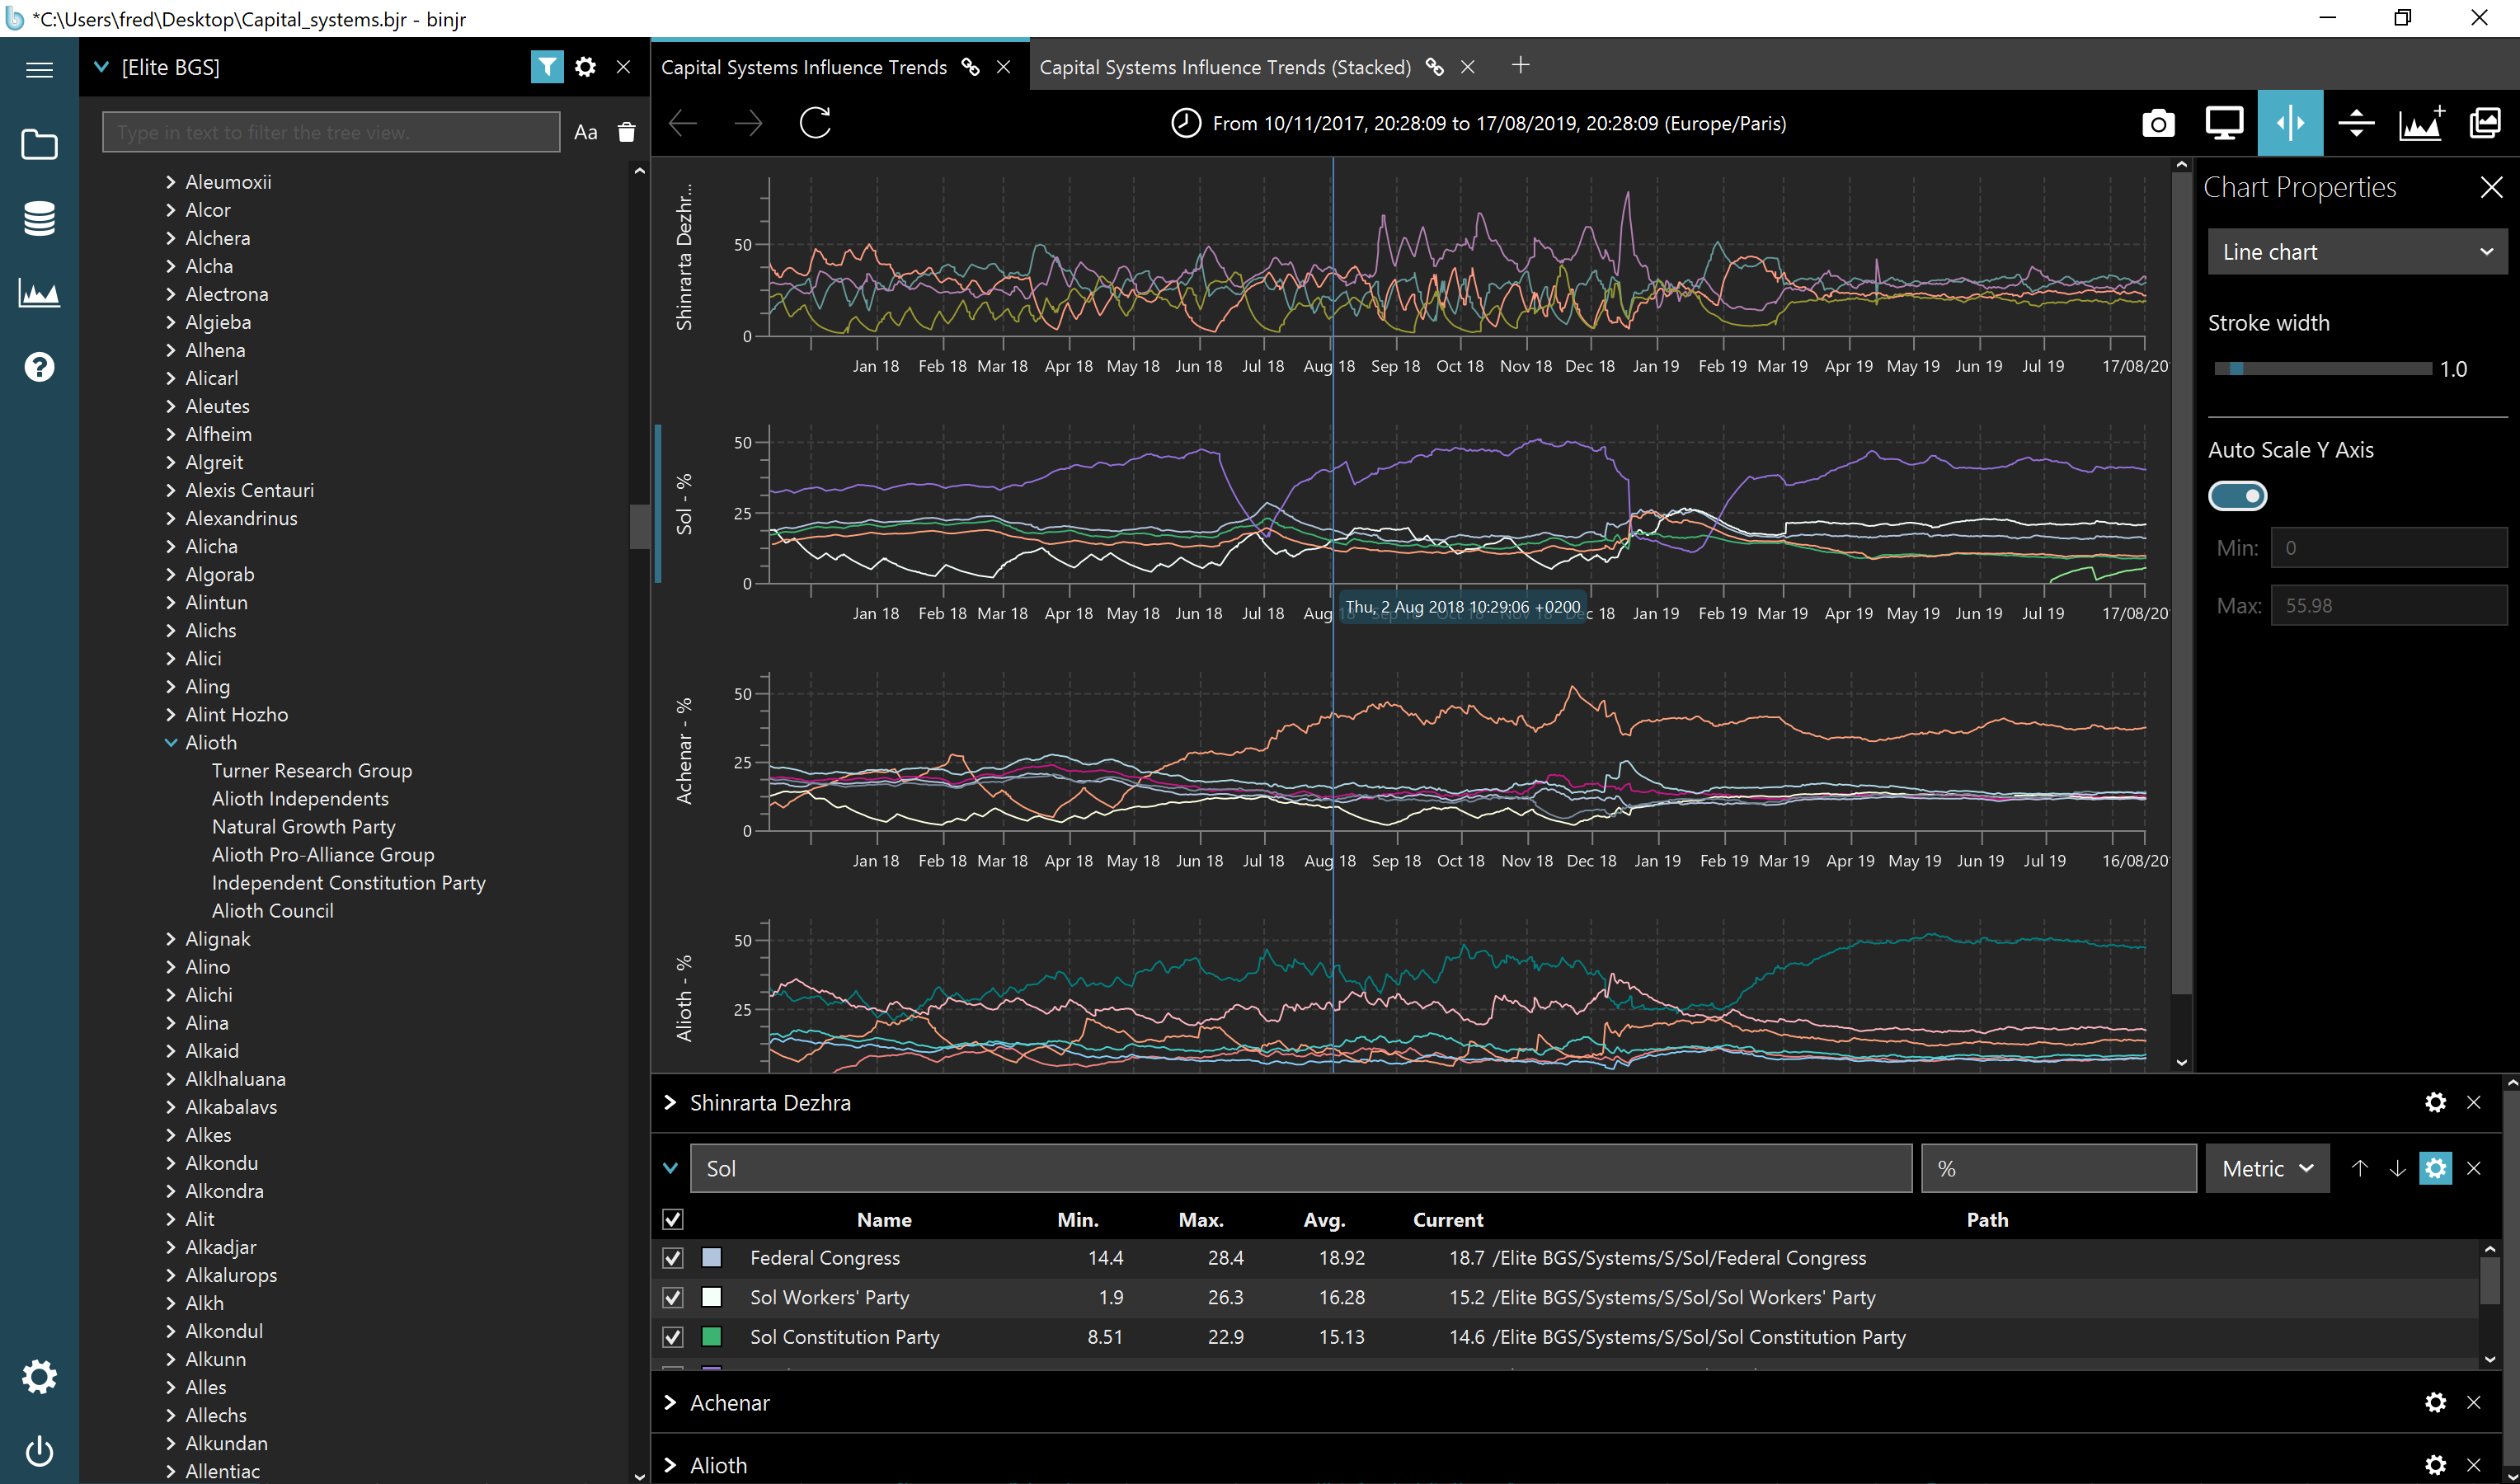Click the Min axis value field
The image size is (2520, 1484).
(2389, 548)
